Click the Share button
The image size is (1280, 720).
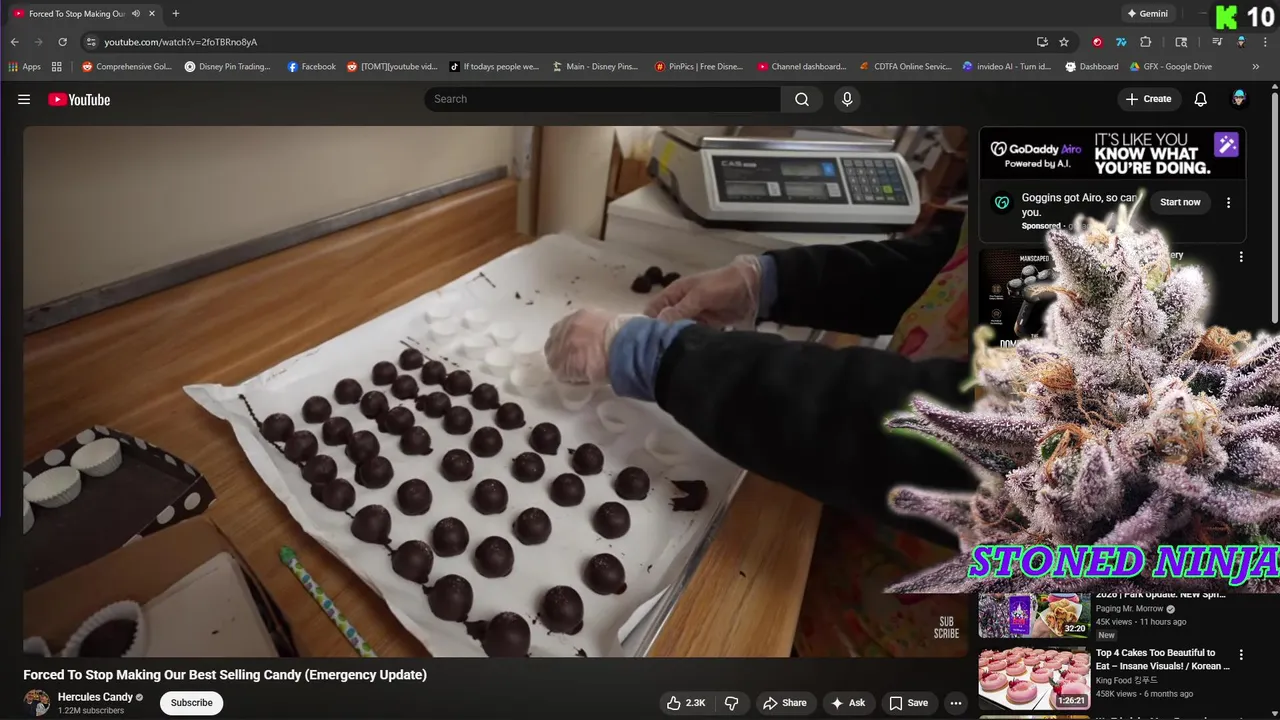(x=786, y=703)
